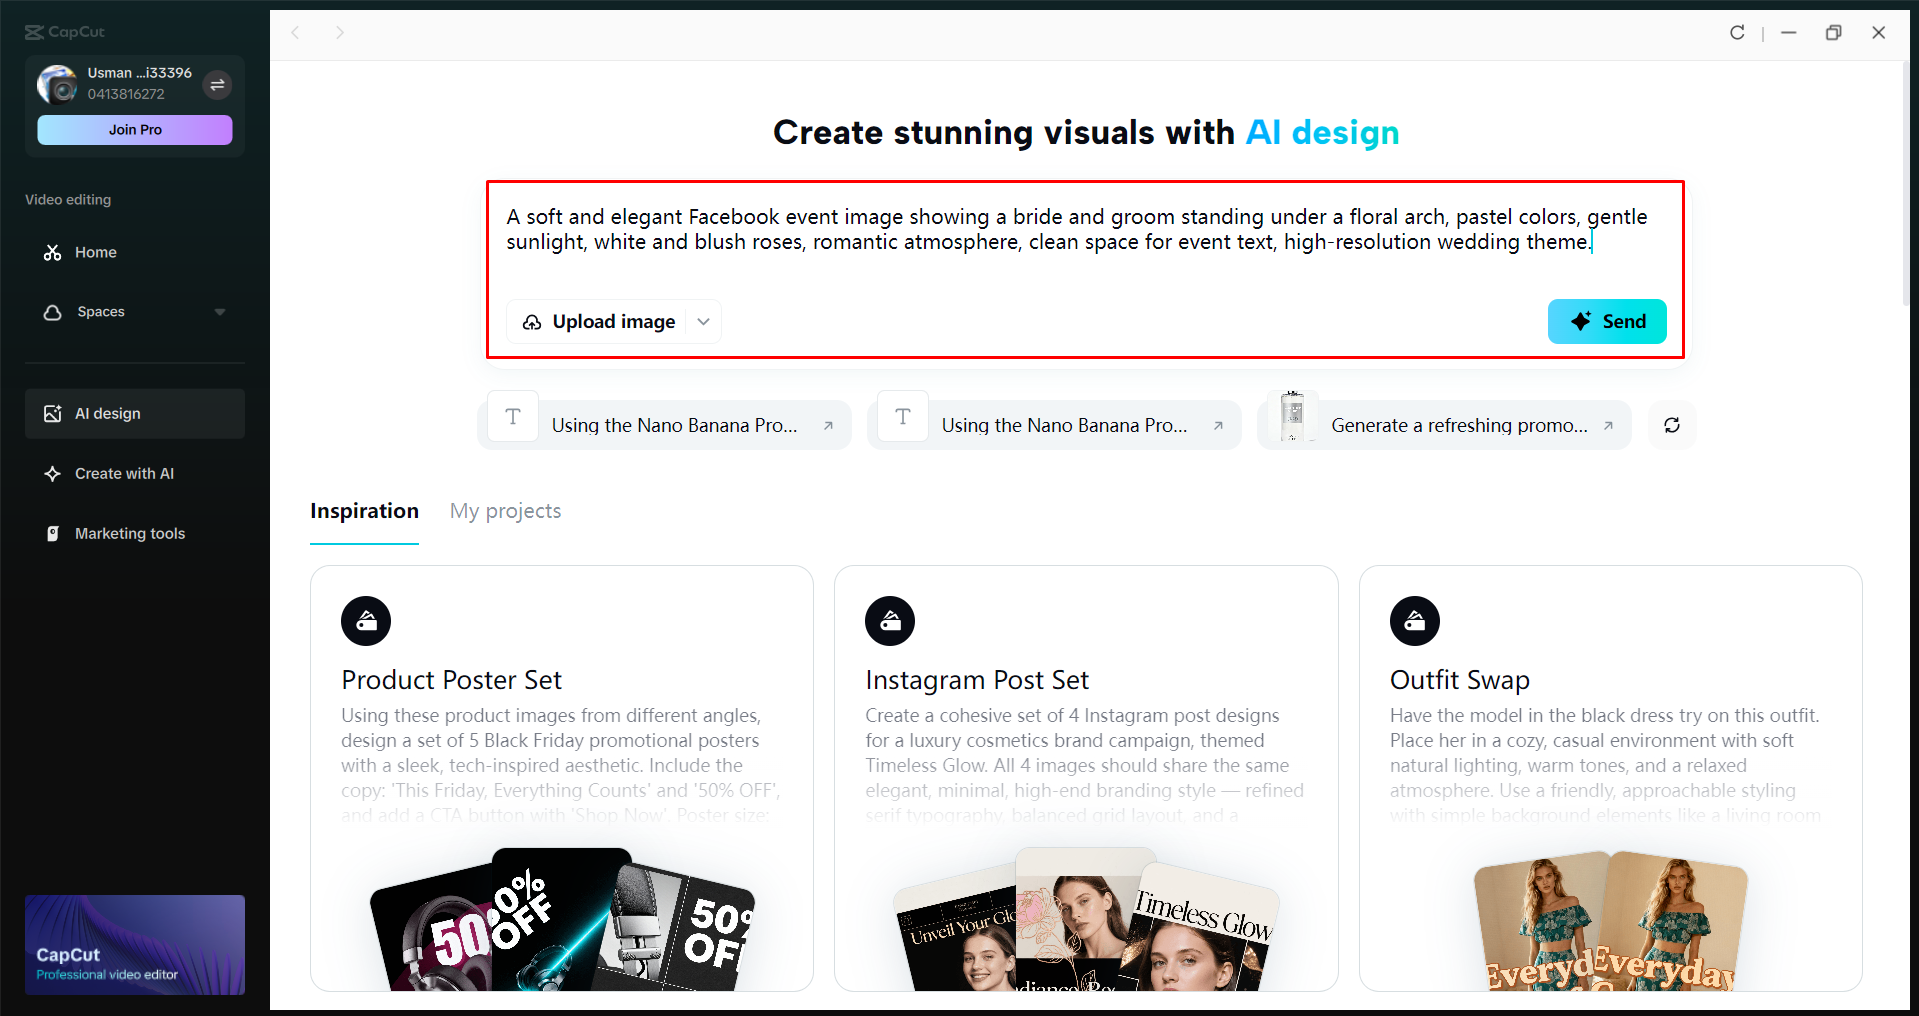Open the Spaces section
Viewport: 1919px width, 1016px height.
pyautogui.click(x=102, y=311)
